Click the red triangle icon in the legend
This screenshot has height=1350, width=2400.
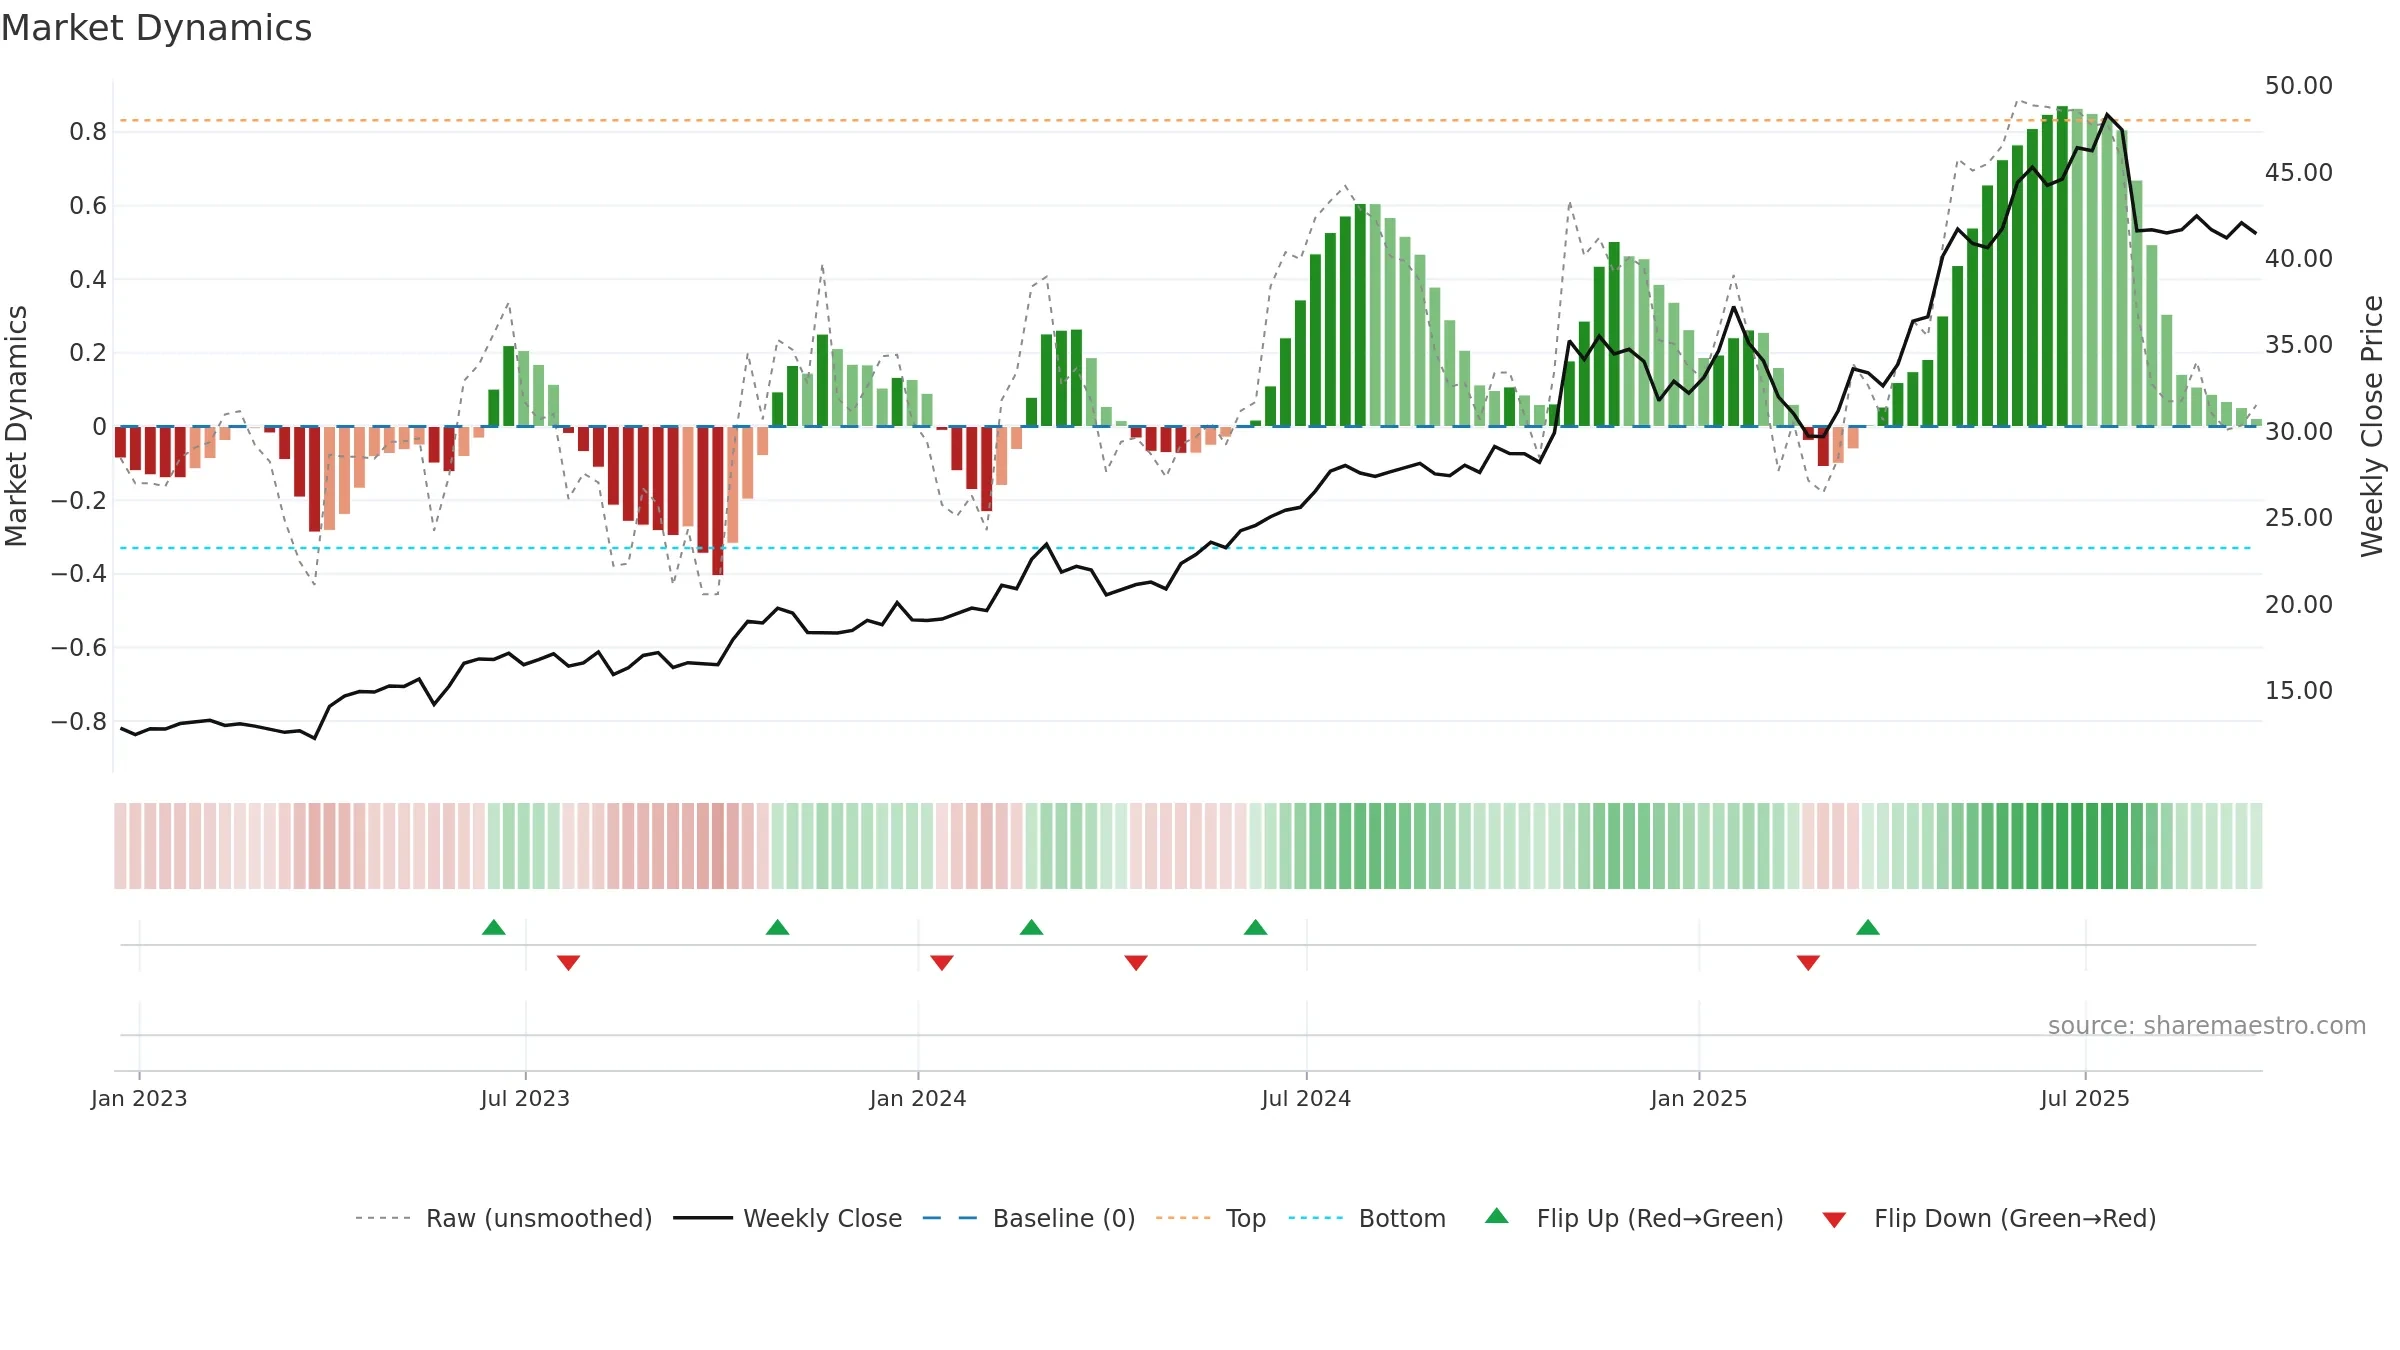pyautogui.click(x=1834, y=1220)
